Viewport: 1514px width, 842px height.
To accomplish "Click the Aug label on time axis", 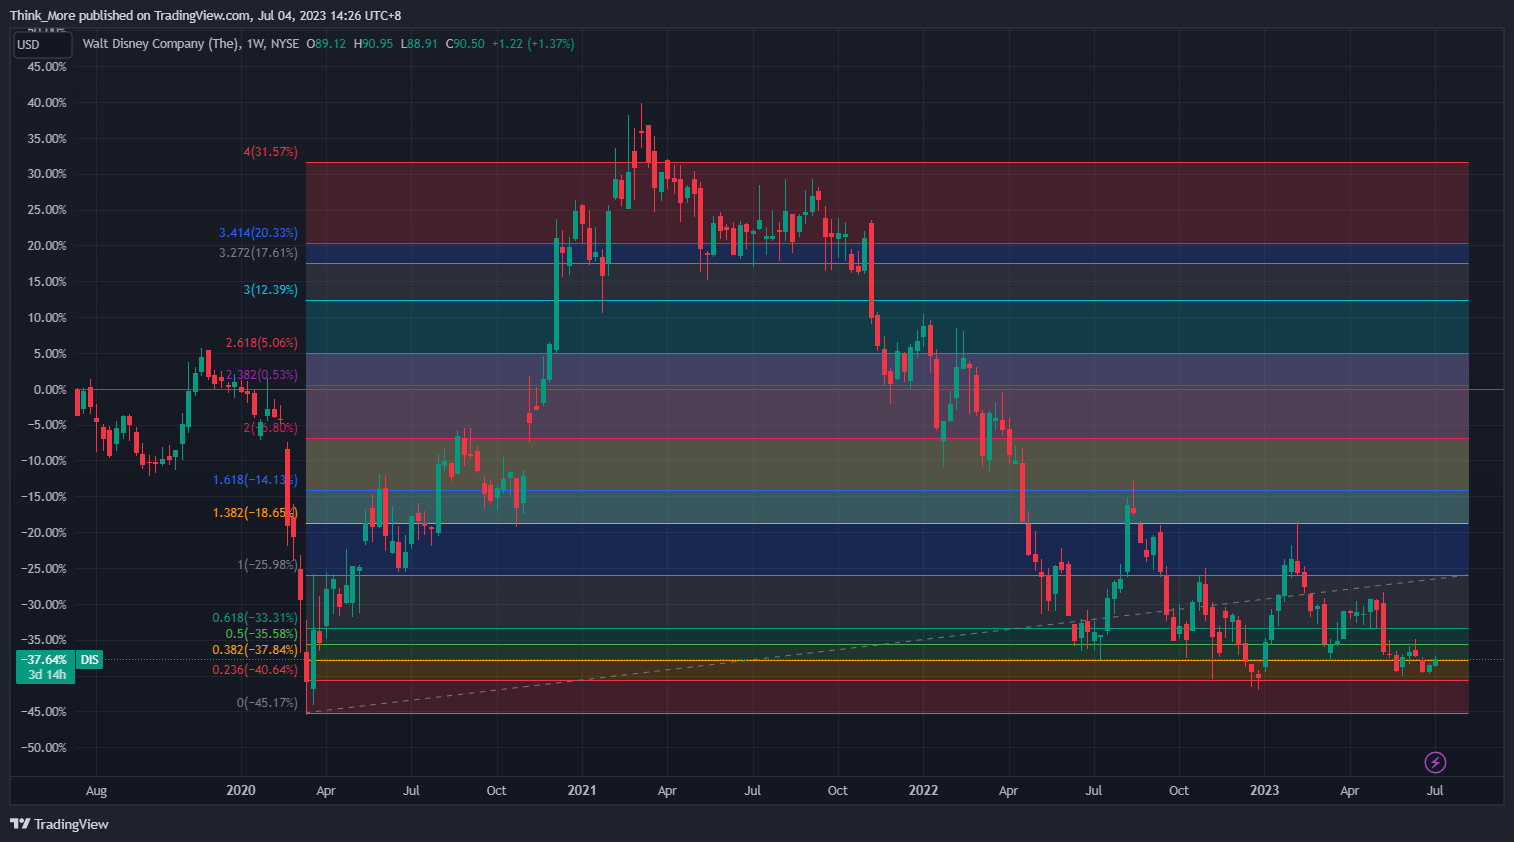I will tap(96, 791).
